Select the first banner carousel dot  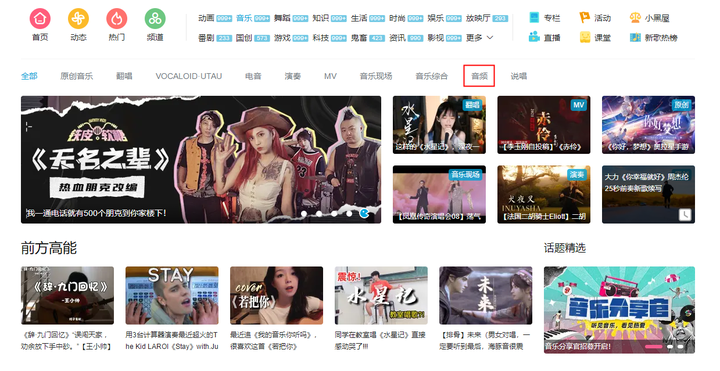[x=304, y=214]
